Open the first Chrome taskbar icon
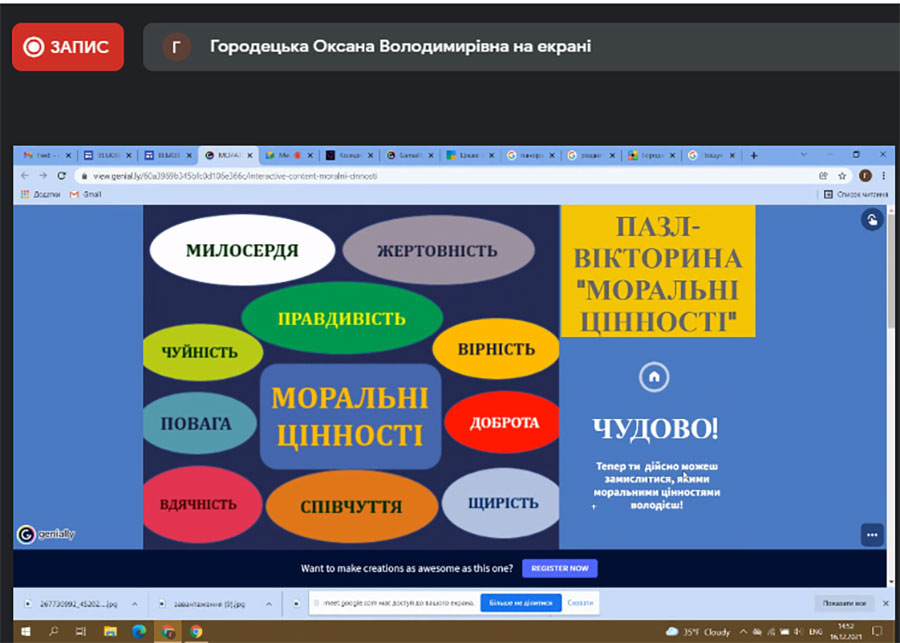 click(168, 632)
